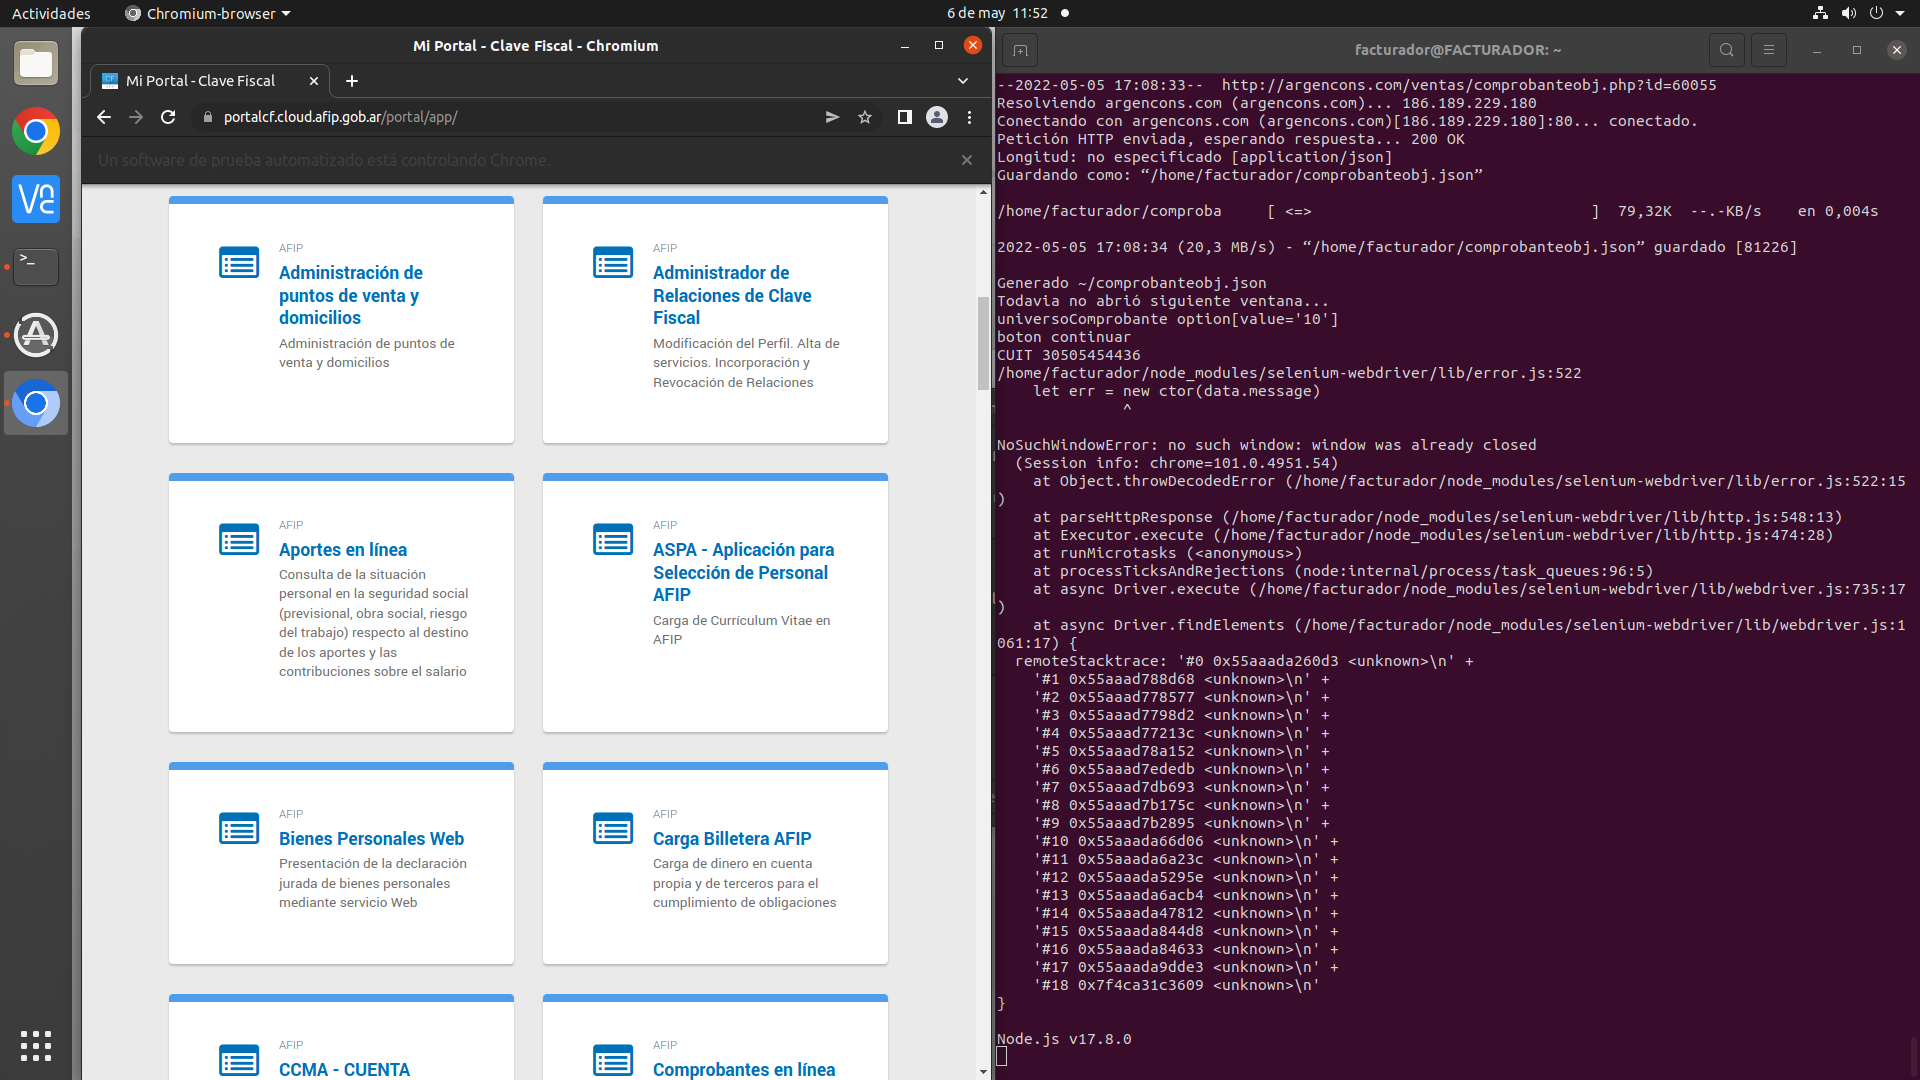Viewport: 1920px width, 1080px height.
Task: Click the Aportes en línea card icon
Action: pos(239,539)
